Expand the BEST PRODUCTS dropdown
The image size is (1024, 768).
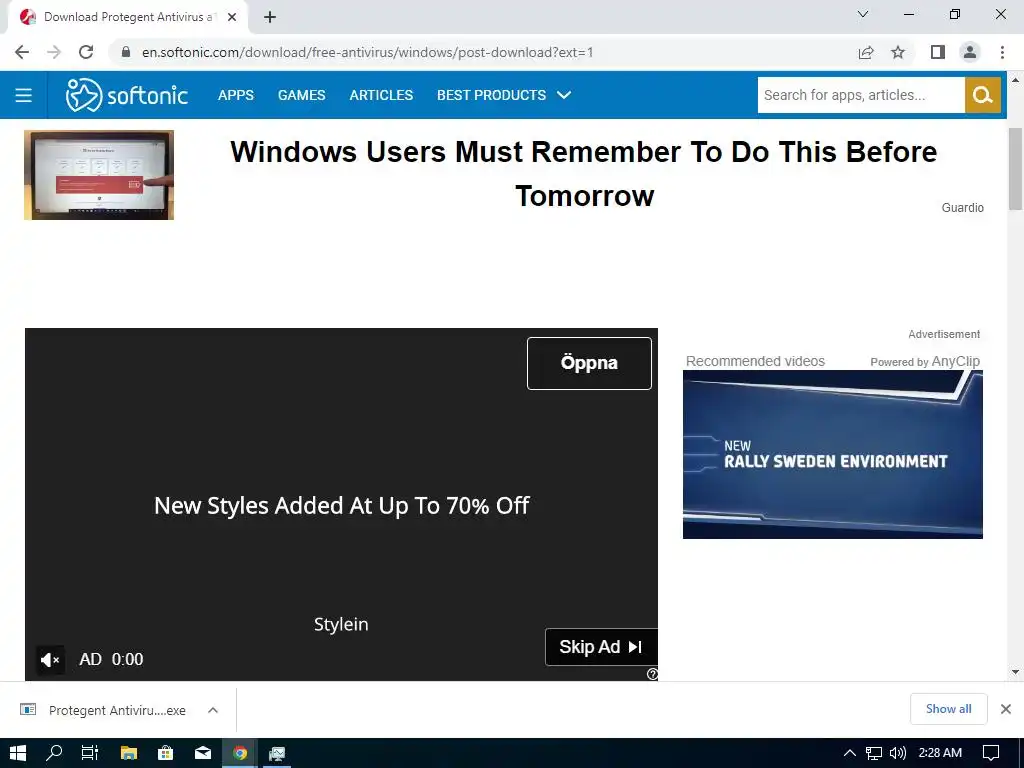pyautogui.click(x=504, y=95)
